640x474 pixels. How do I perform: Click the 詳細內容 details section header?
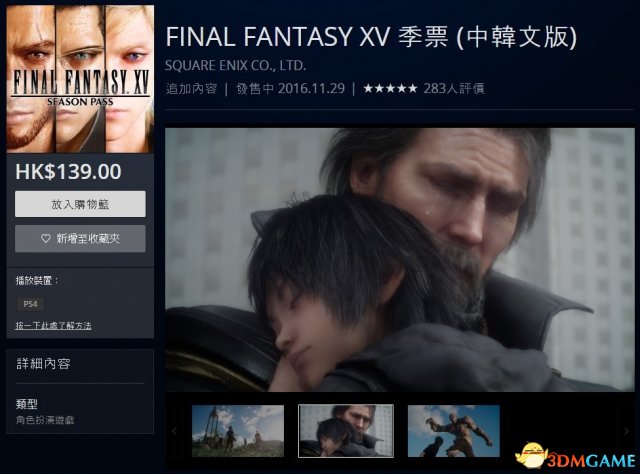pos(43,363)
